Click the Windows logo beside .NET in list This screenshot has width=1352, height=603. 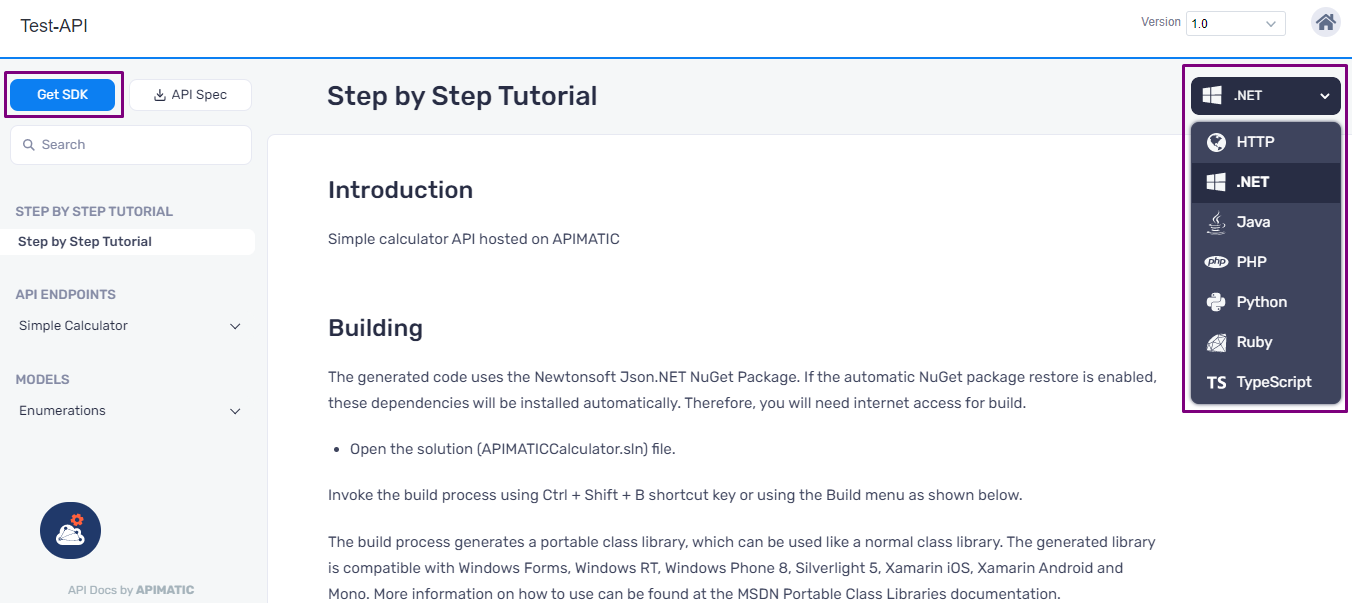[1216, 182]
